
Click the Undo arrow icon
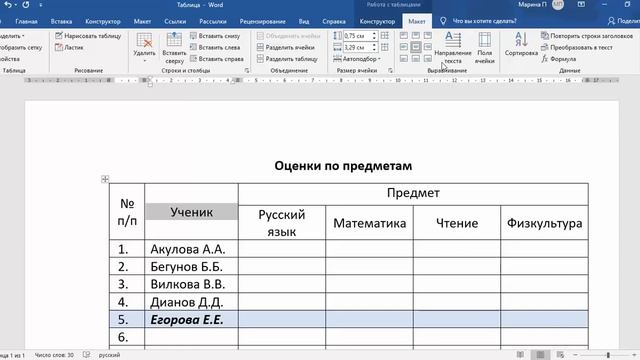[x=7, y=5]
